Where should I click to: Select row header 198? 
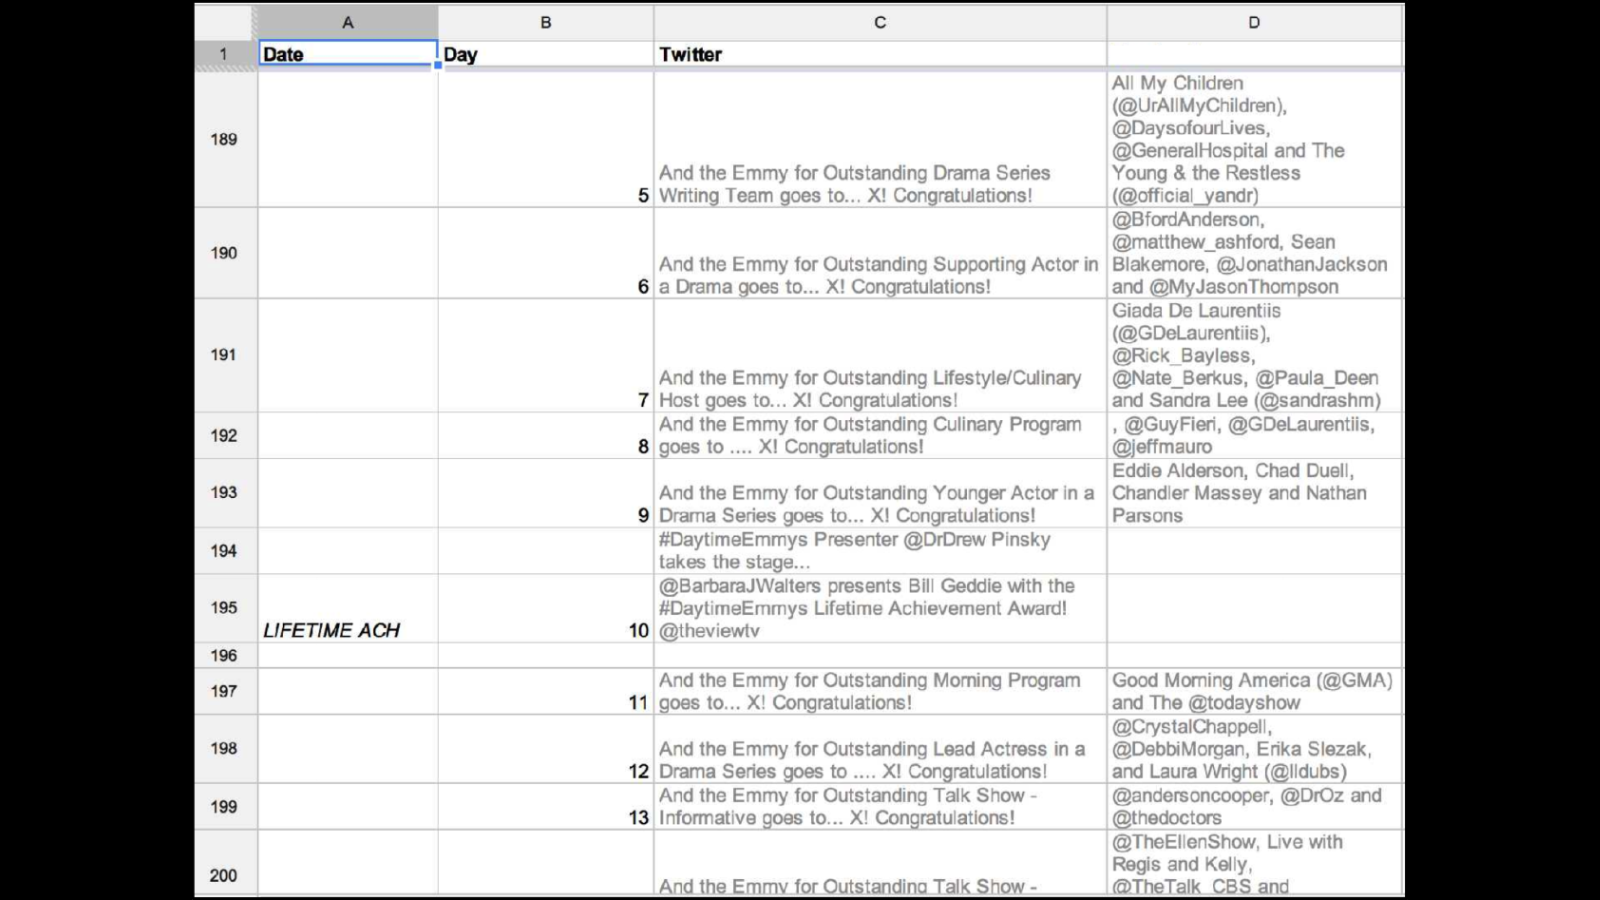225,748
